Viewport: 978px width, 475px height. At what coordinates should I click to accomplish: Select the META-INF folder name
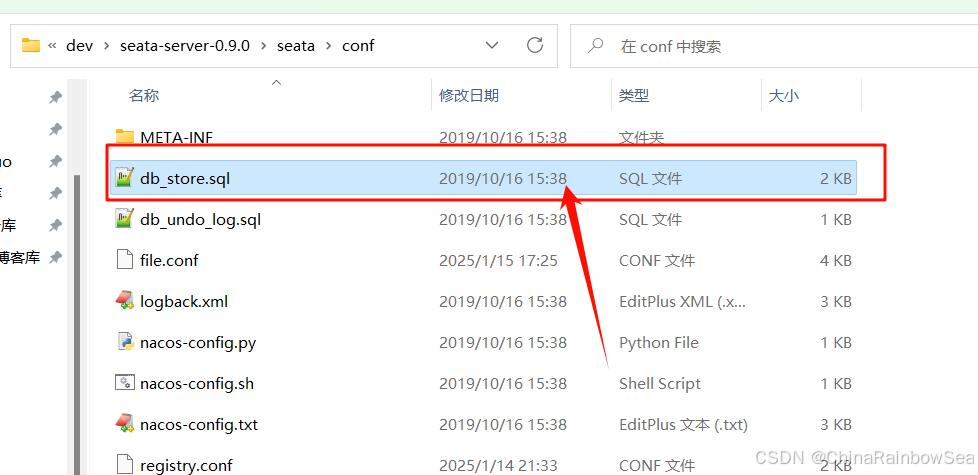[x=178, y=137]
